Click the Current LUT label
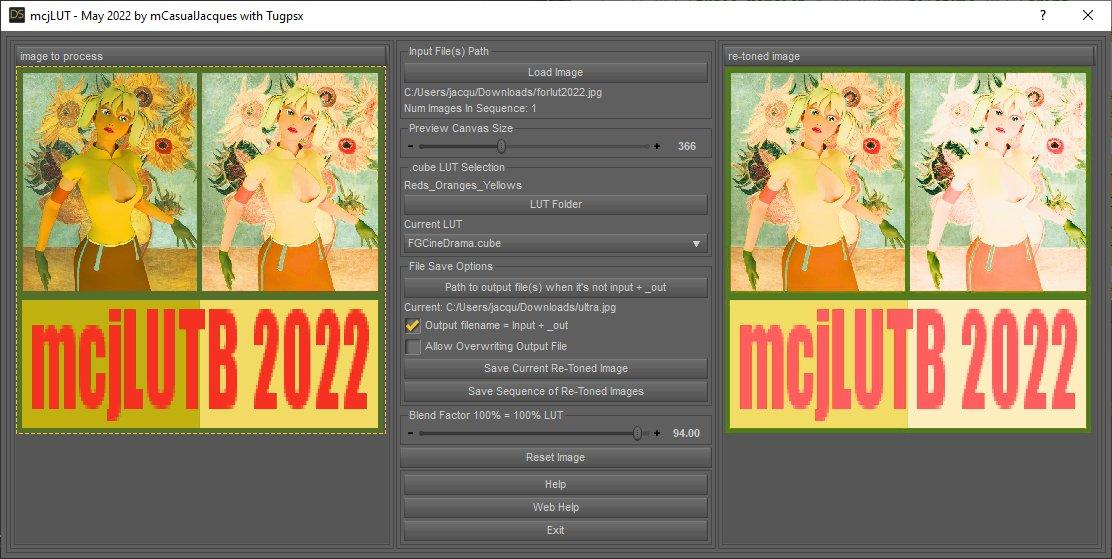The image size is (1112, 559). tap(433, 224)
